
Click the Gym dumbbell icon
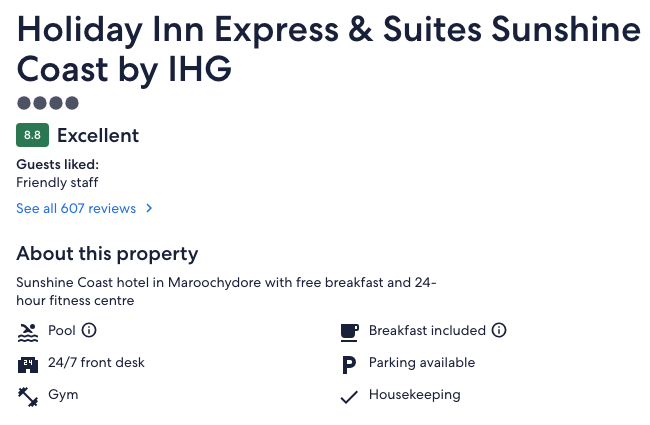tap(28, 395)
